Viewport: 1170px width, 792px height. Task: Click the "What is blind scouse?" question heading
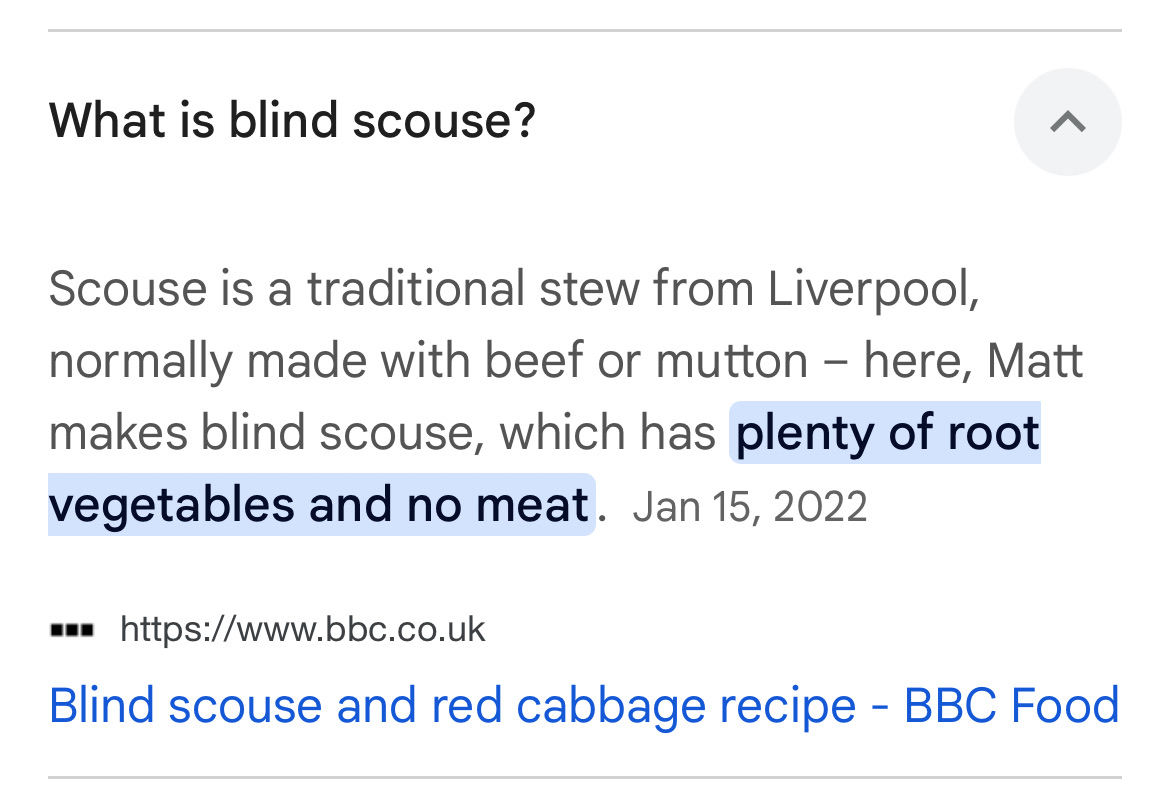(292, 121)
